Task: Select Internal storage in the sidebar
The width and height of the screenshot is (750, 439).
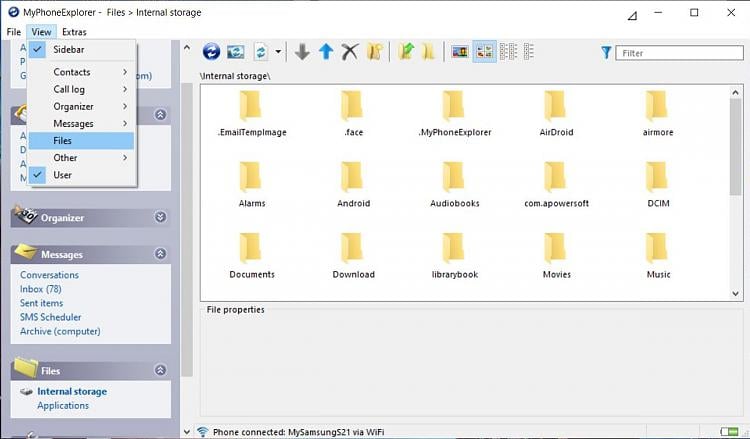Action: [72, 391]
